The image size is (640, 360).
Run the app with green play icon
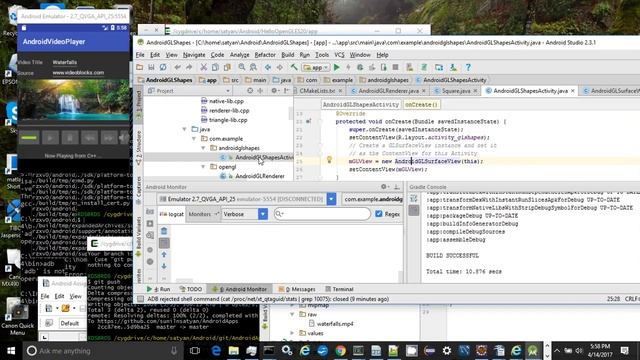pos(337,67)
